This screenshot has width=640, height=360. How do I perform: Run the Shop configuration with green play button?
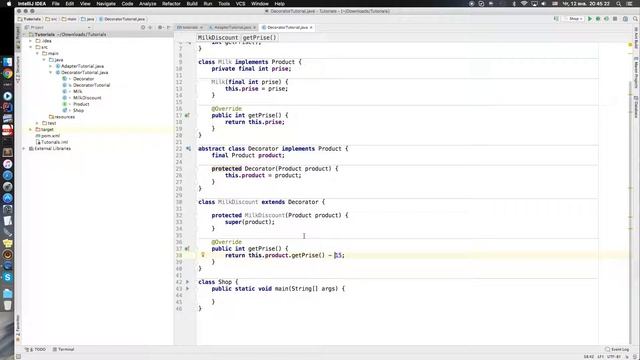(589, 19)
